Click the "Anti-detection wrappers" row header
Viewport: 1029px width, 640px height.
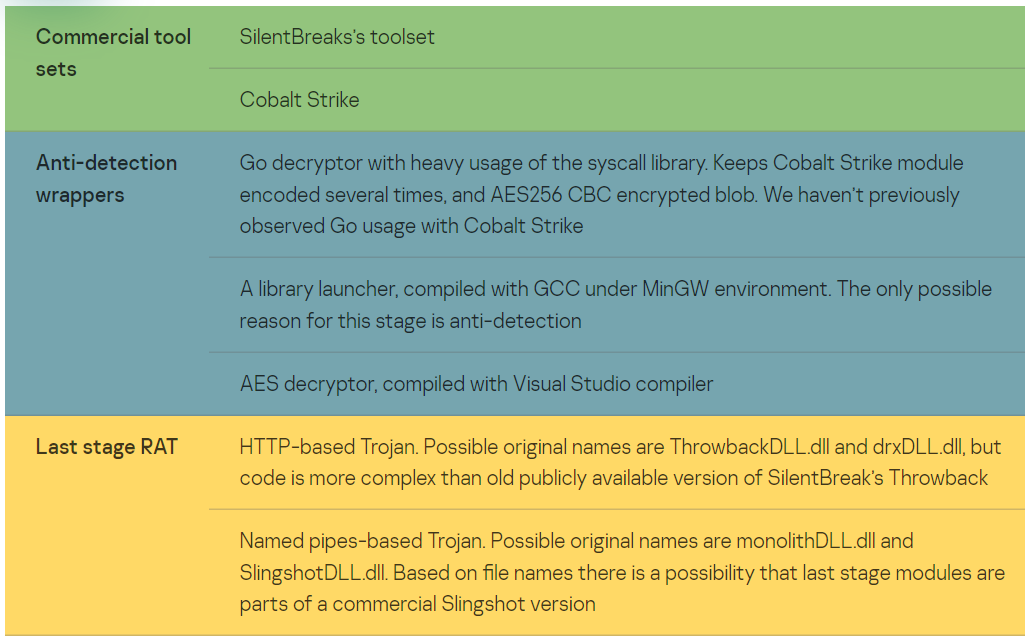pos(106,178)
